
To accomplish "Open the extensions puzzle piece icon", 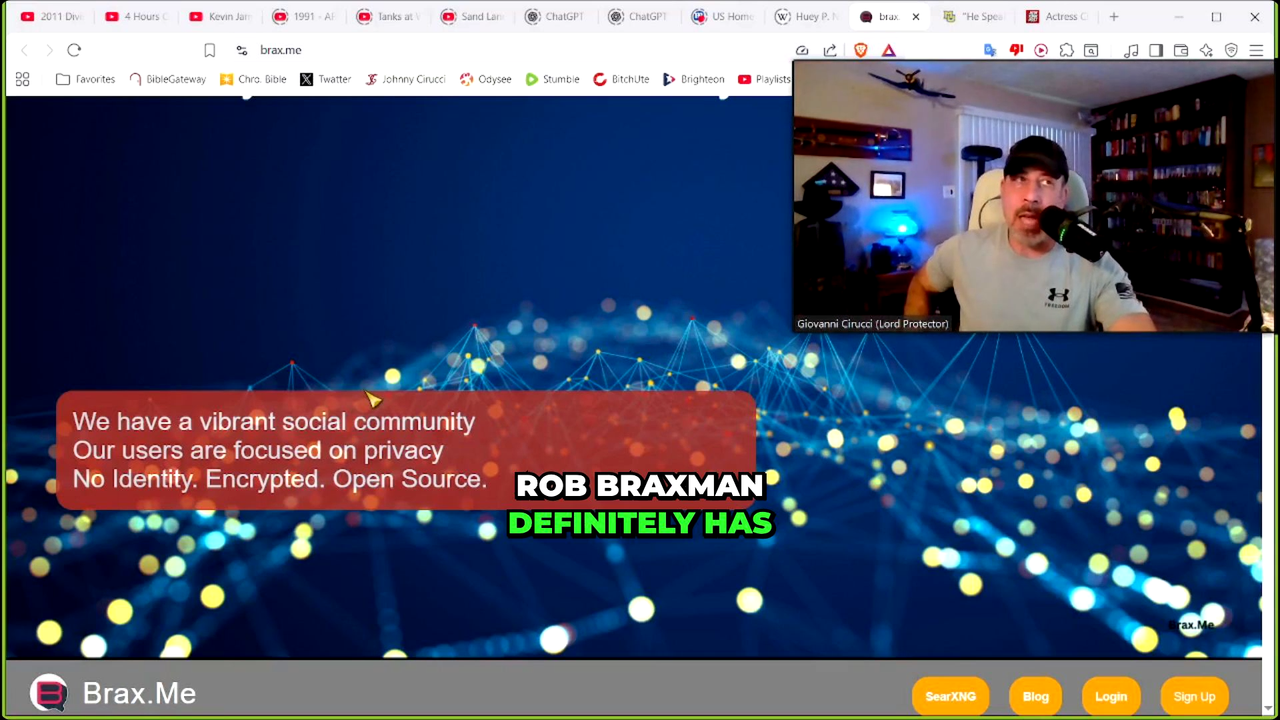I will (x=1066, y=50).
